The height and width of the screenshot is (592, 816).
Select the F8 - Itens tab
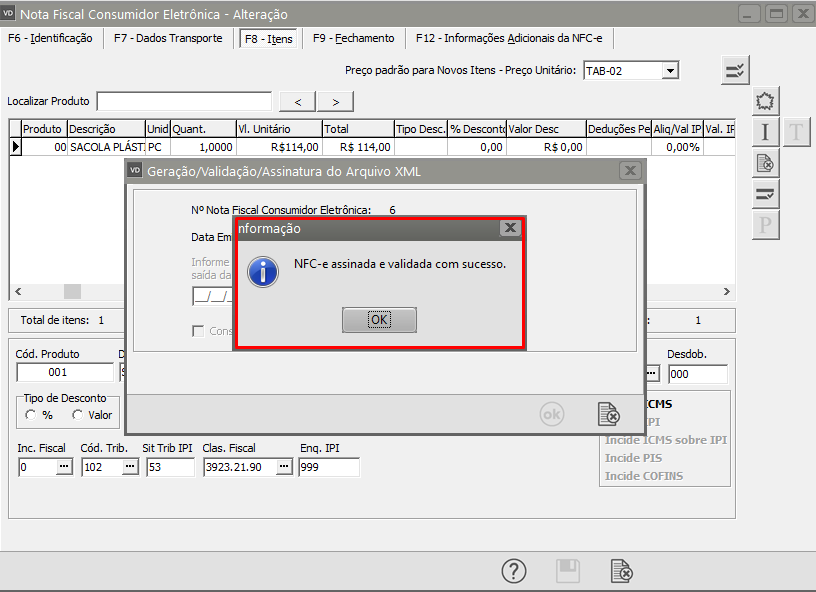click(x=269, y=39)
